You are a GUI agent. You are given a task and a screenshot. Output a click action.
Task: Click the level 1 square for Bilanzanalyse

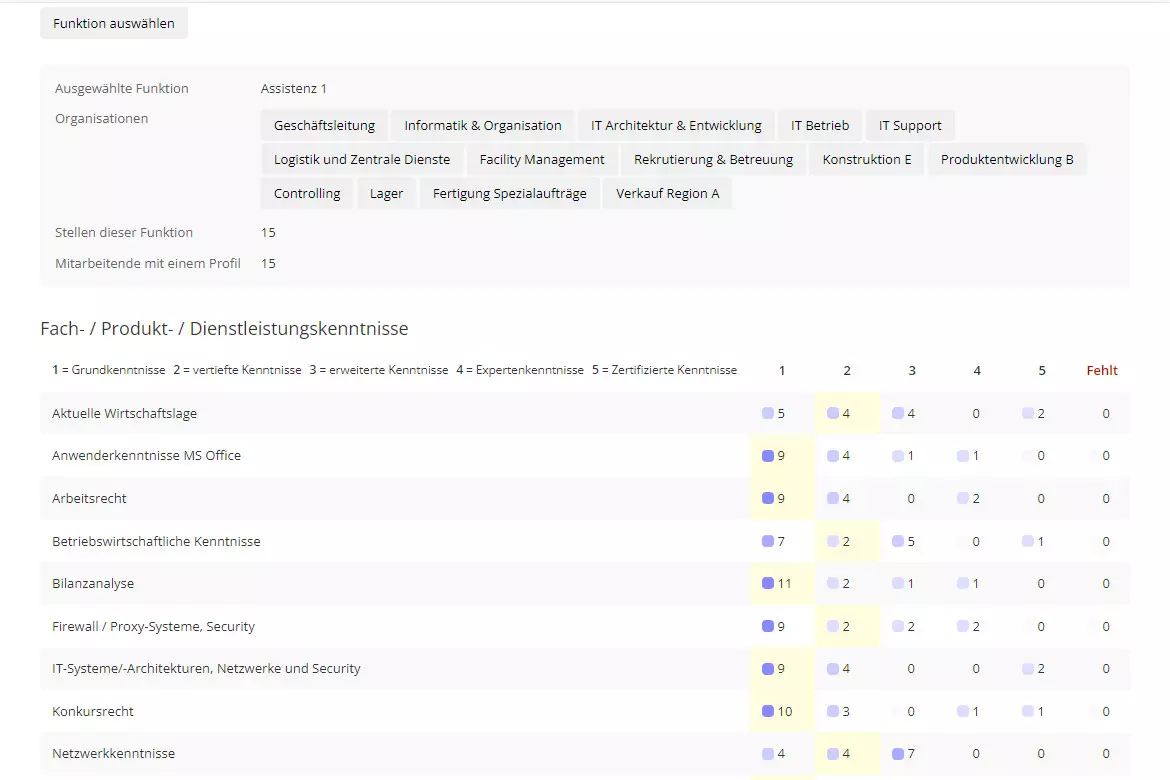point(768,583)
